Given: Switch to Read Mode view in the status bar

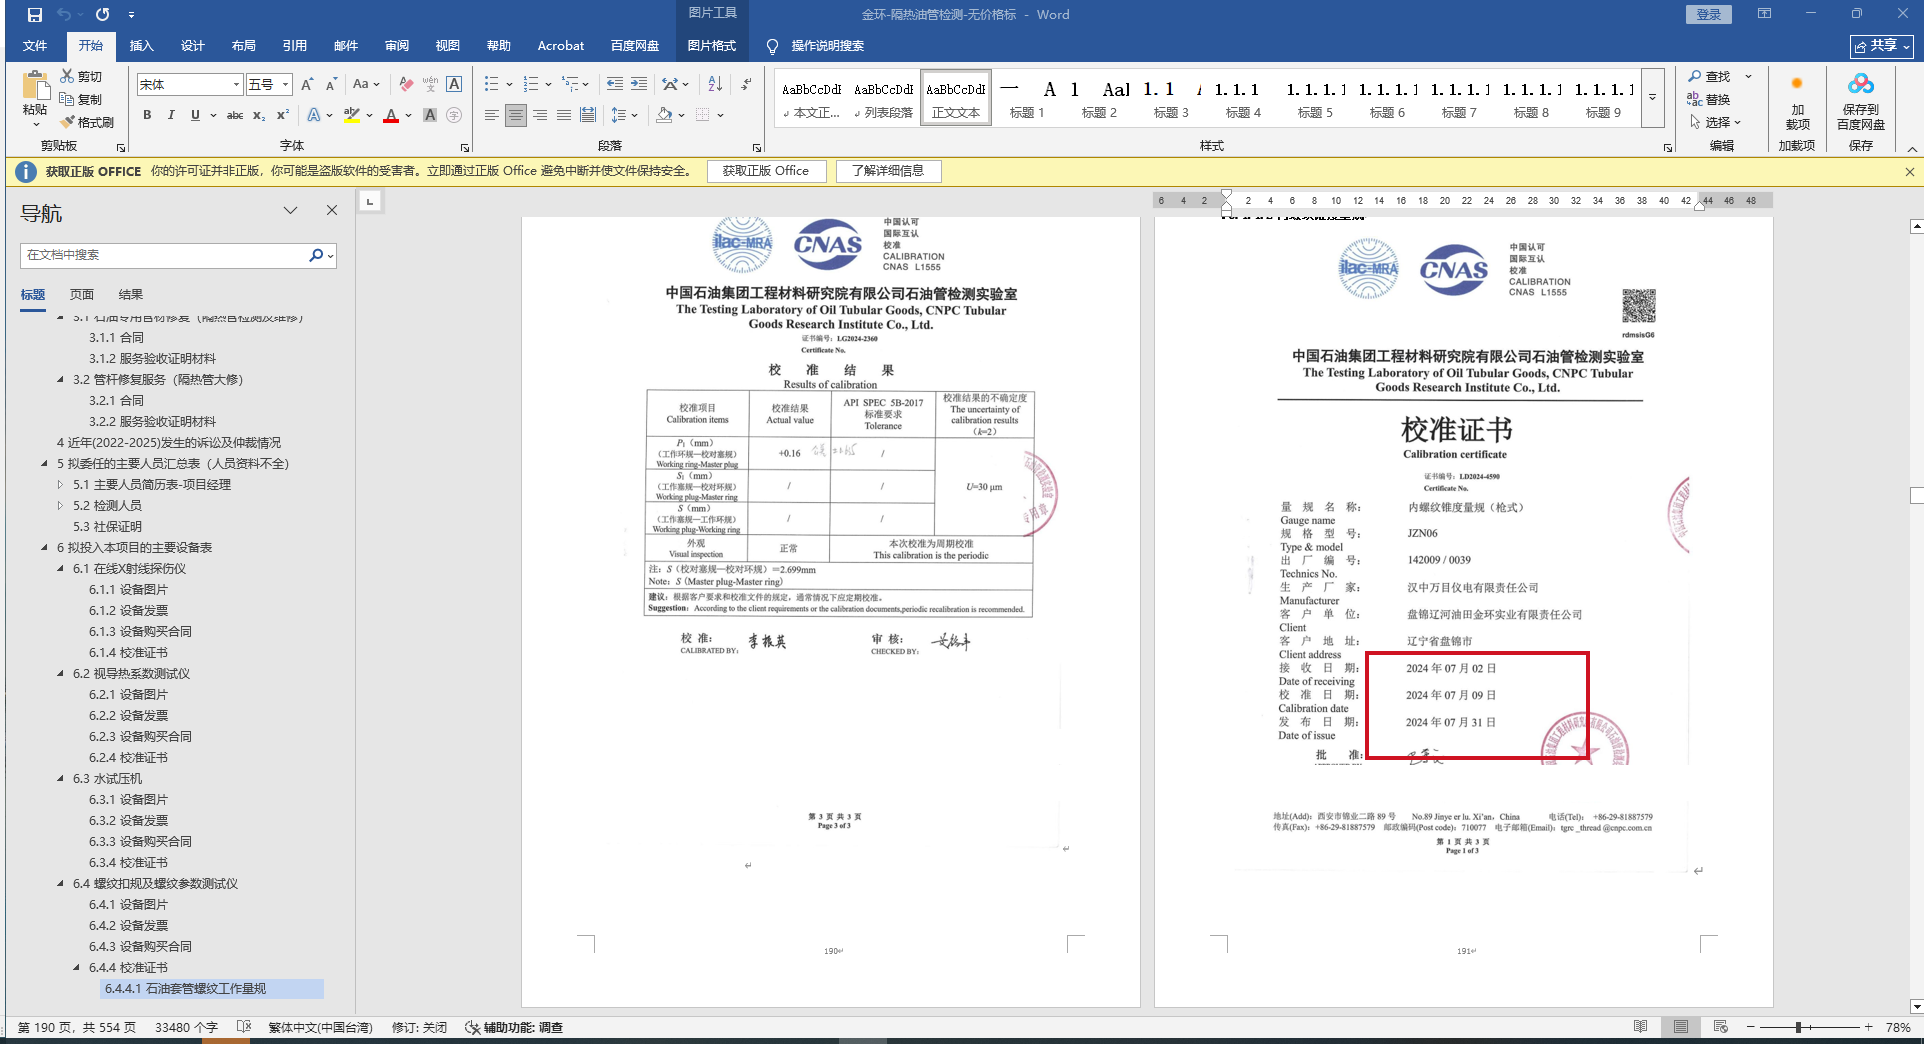Looking at the screenshot, I should tap(1640, 1027).
